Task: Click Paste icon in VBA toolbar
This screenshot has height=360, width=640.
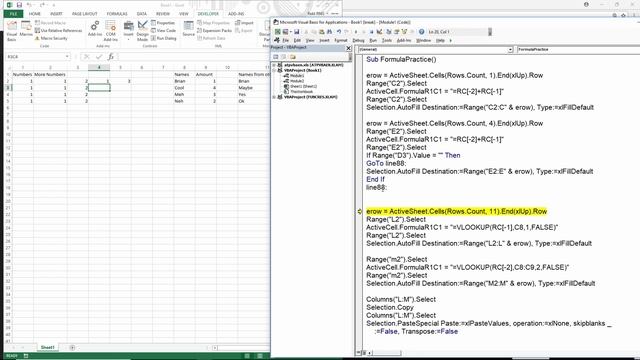Action: [322, 32]
